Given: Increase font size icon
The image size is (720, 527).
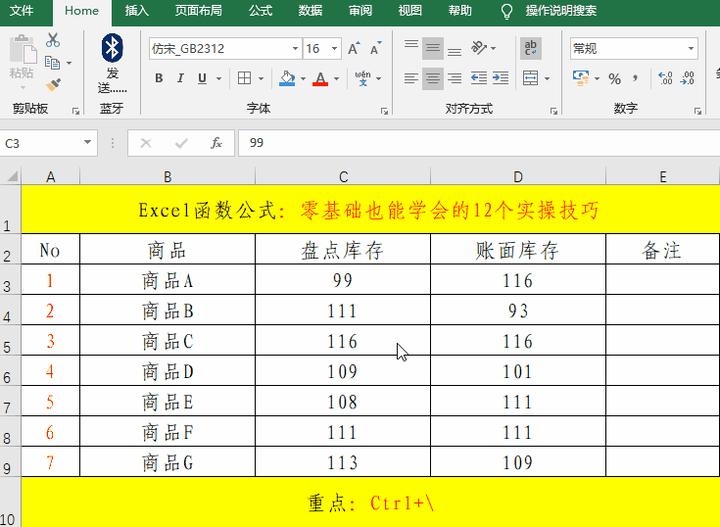Looking at the screenshot, I should (x=353, y=49).
